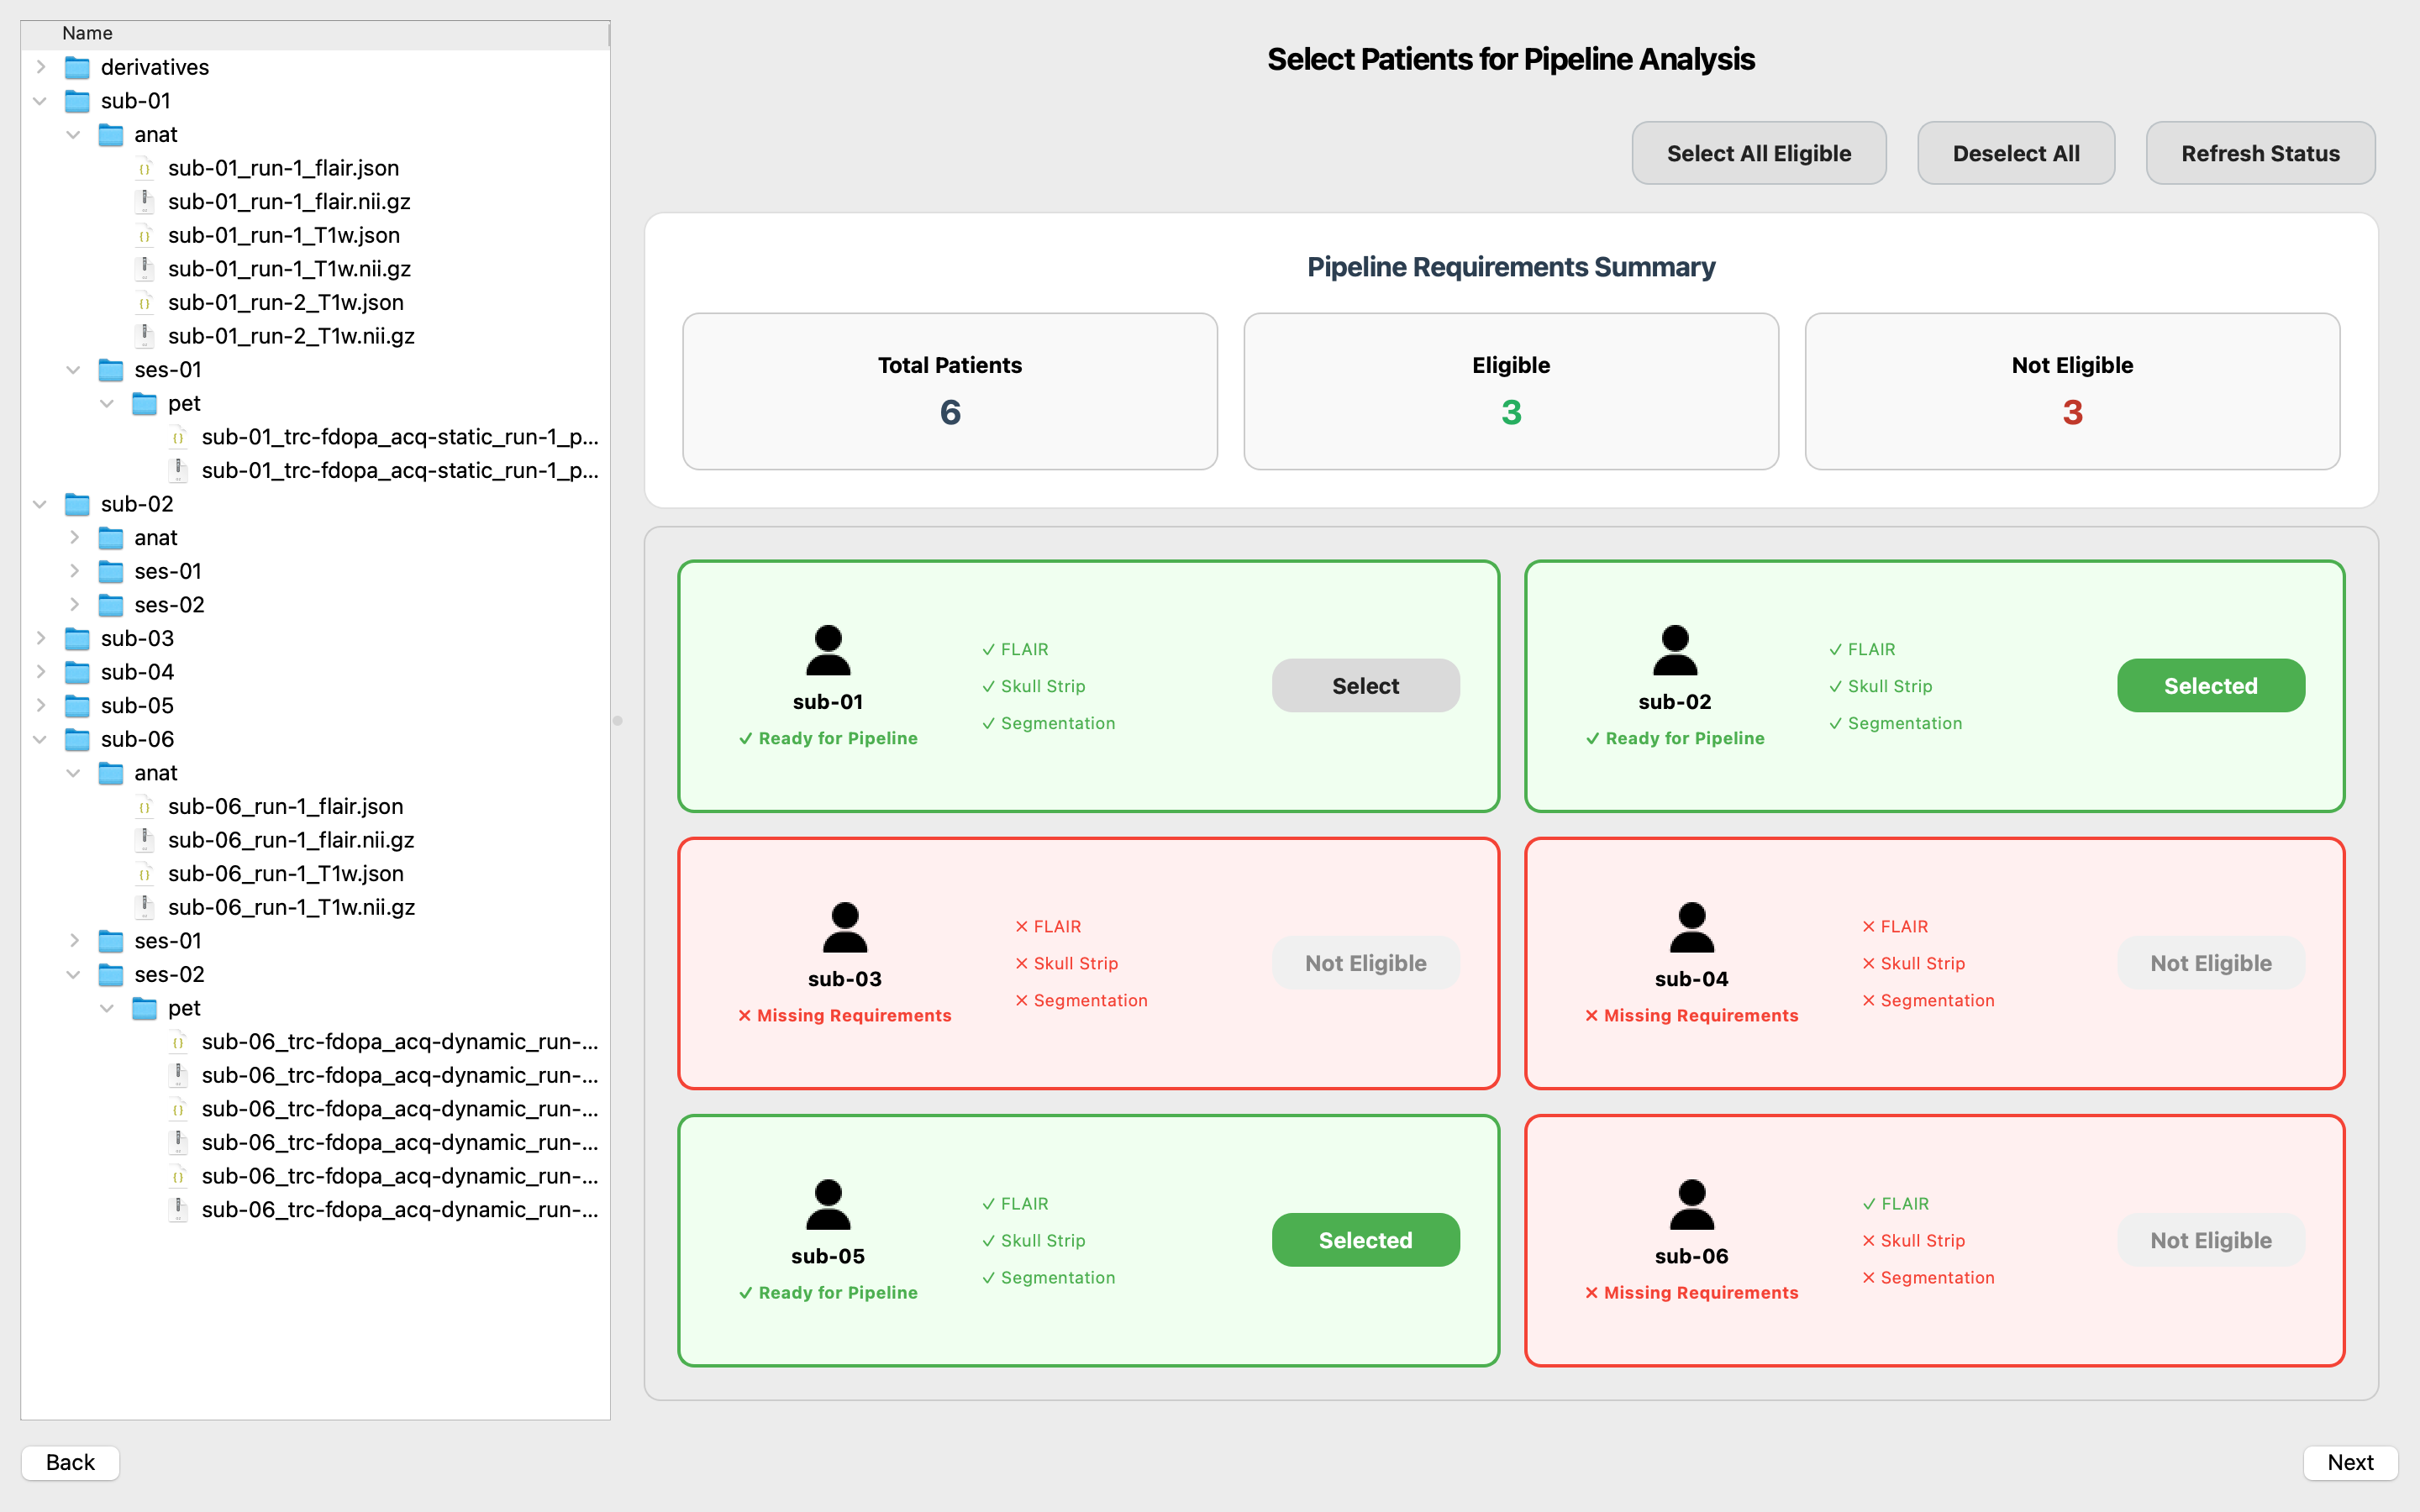This screenshot has height=1512, width=2420.
Task: Click the pet folder icon under sub-01 ses-01
Action: point(145,403)
